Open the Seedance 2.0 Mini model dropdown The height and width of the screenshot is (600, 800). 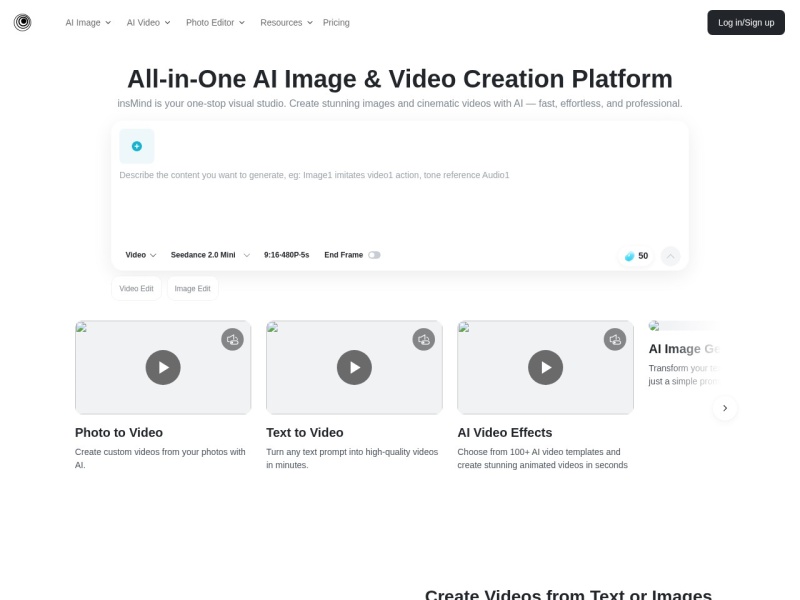[x=210, y=255]
